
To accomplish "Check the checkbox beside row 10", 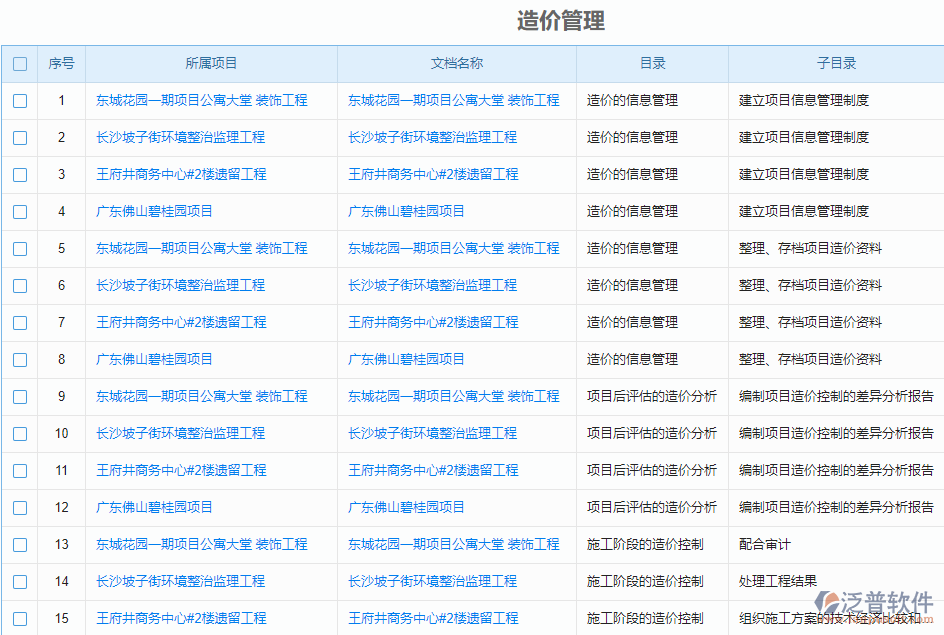I will (19, 434).
